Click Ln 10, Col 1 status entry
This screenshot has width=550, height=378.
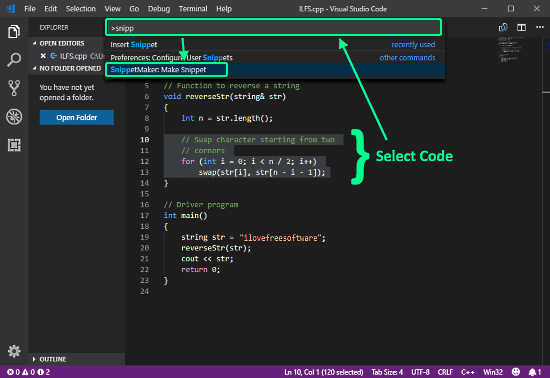(323, 372)
